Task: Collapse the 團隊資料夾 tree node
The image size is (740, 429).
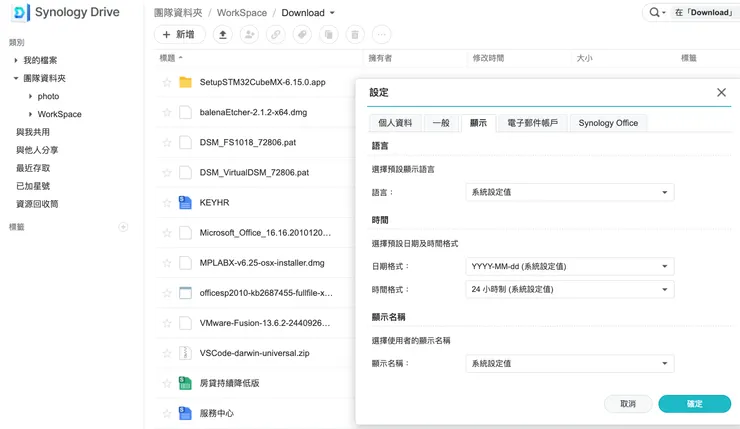Action: coord(16,78)
